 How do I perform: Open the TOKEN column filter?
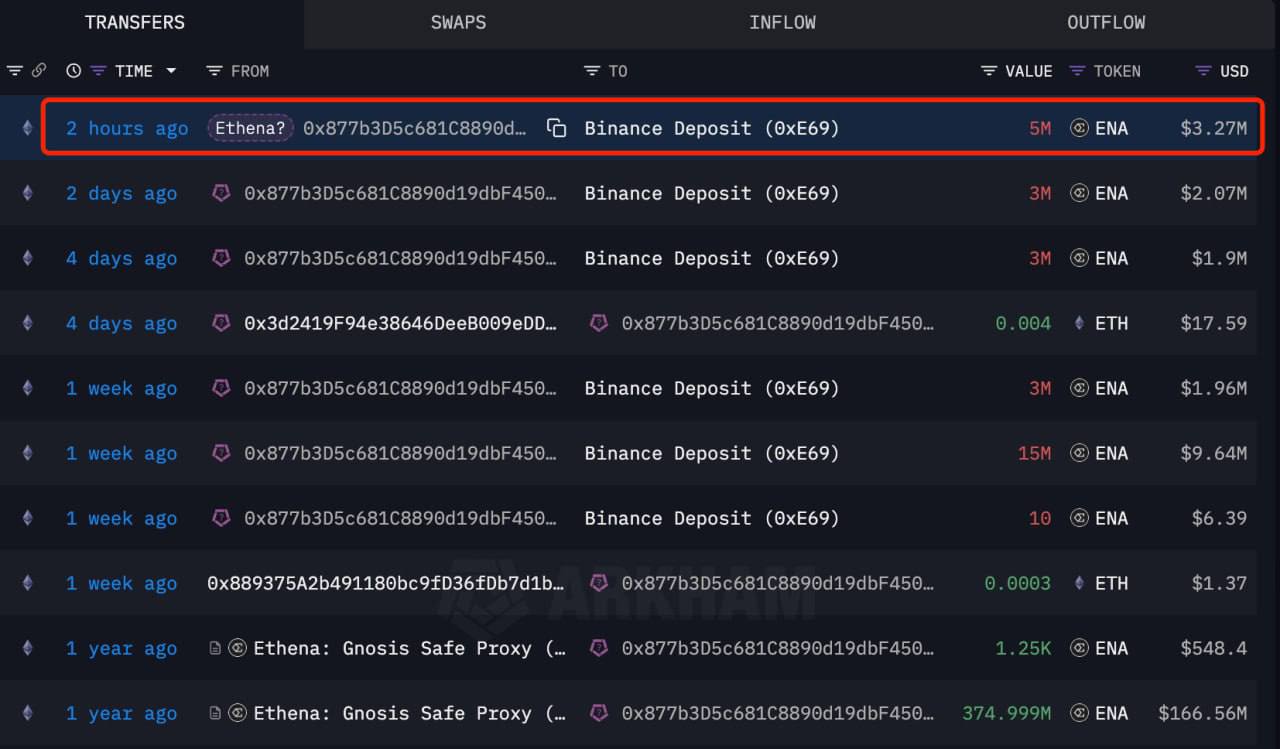(x=1077, y=71)
